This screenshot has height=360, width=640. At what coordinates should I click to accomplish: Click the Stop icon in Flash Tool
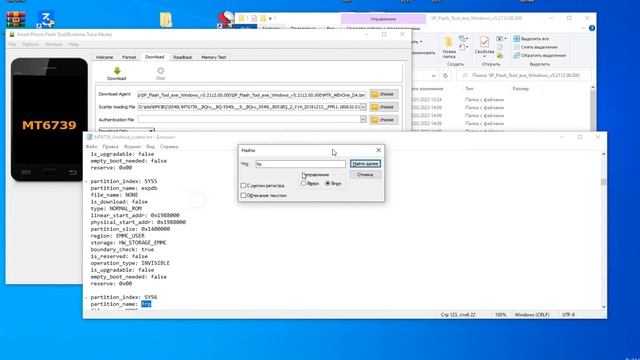pyautogui.click(x=160, y=71)
